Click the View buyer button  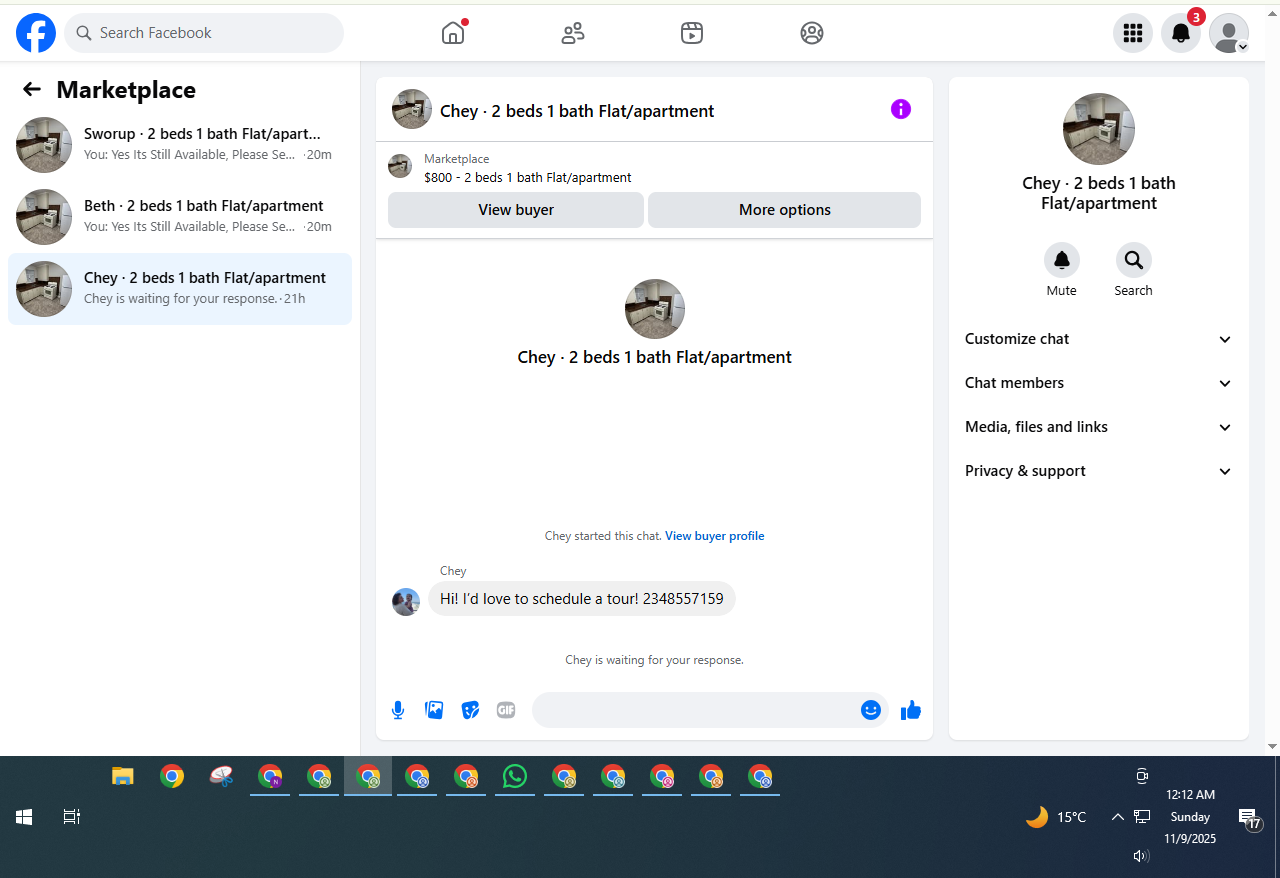pos(516,210)
